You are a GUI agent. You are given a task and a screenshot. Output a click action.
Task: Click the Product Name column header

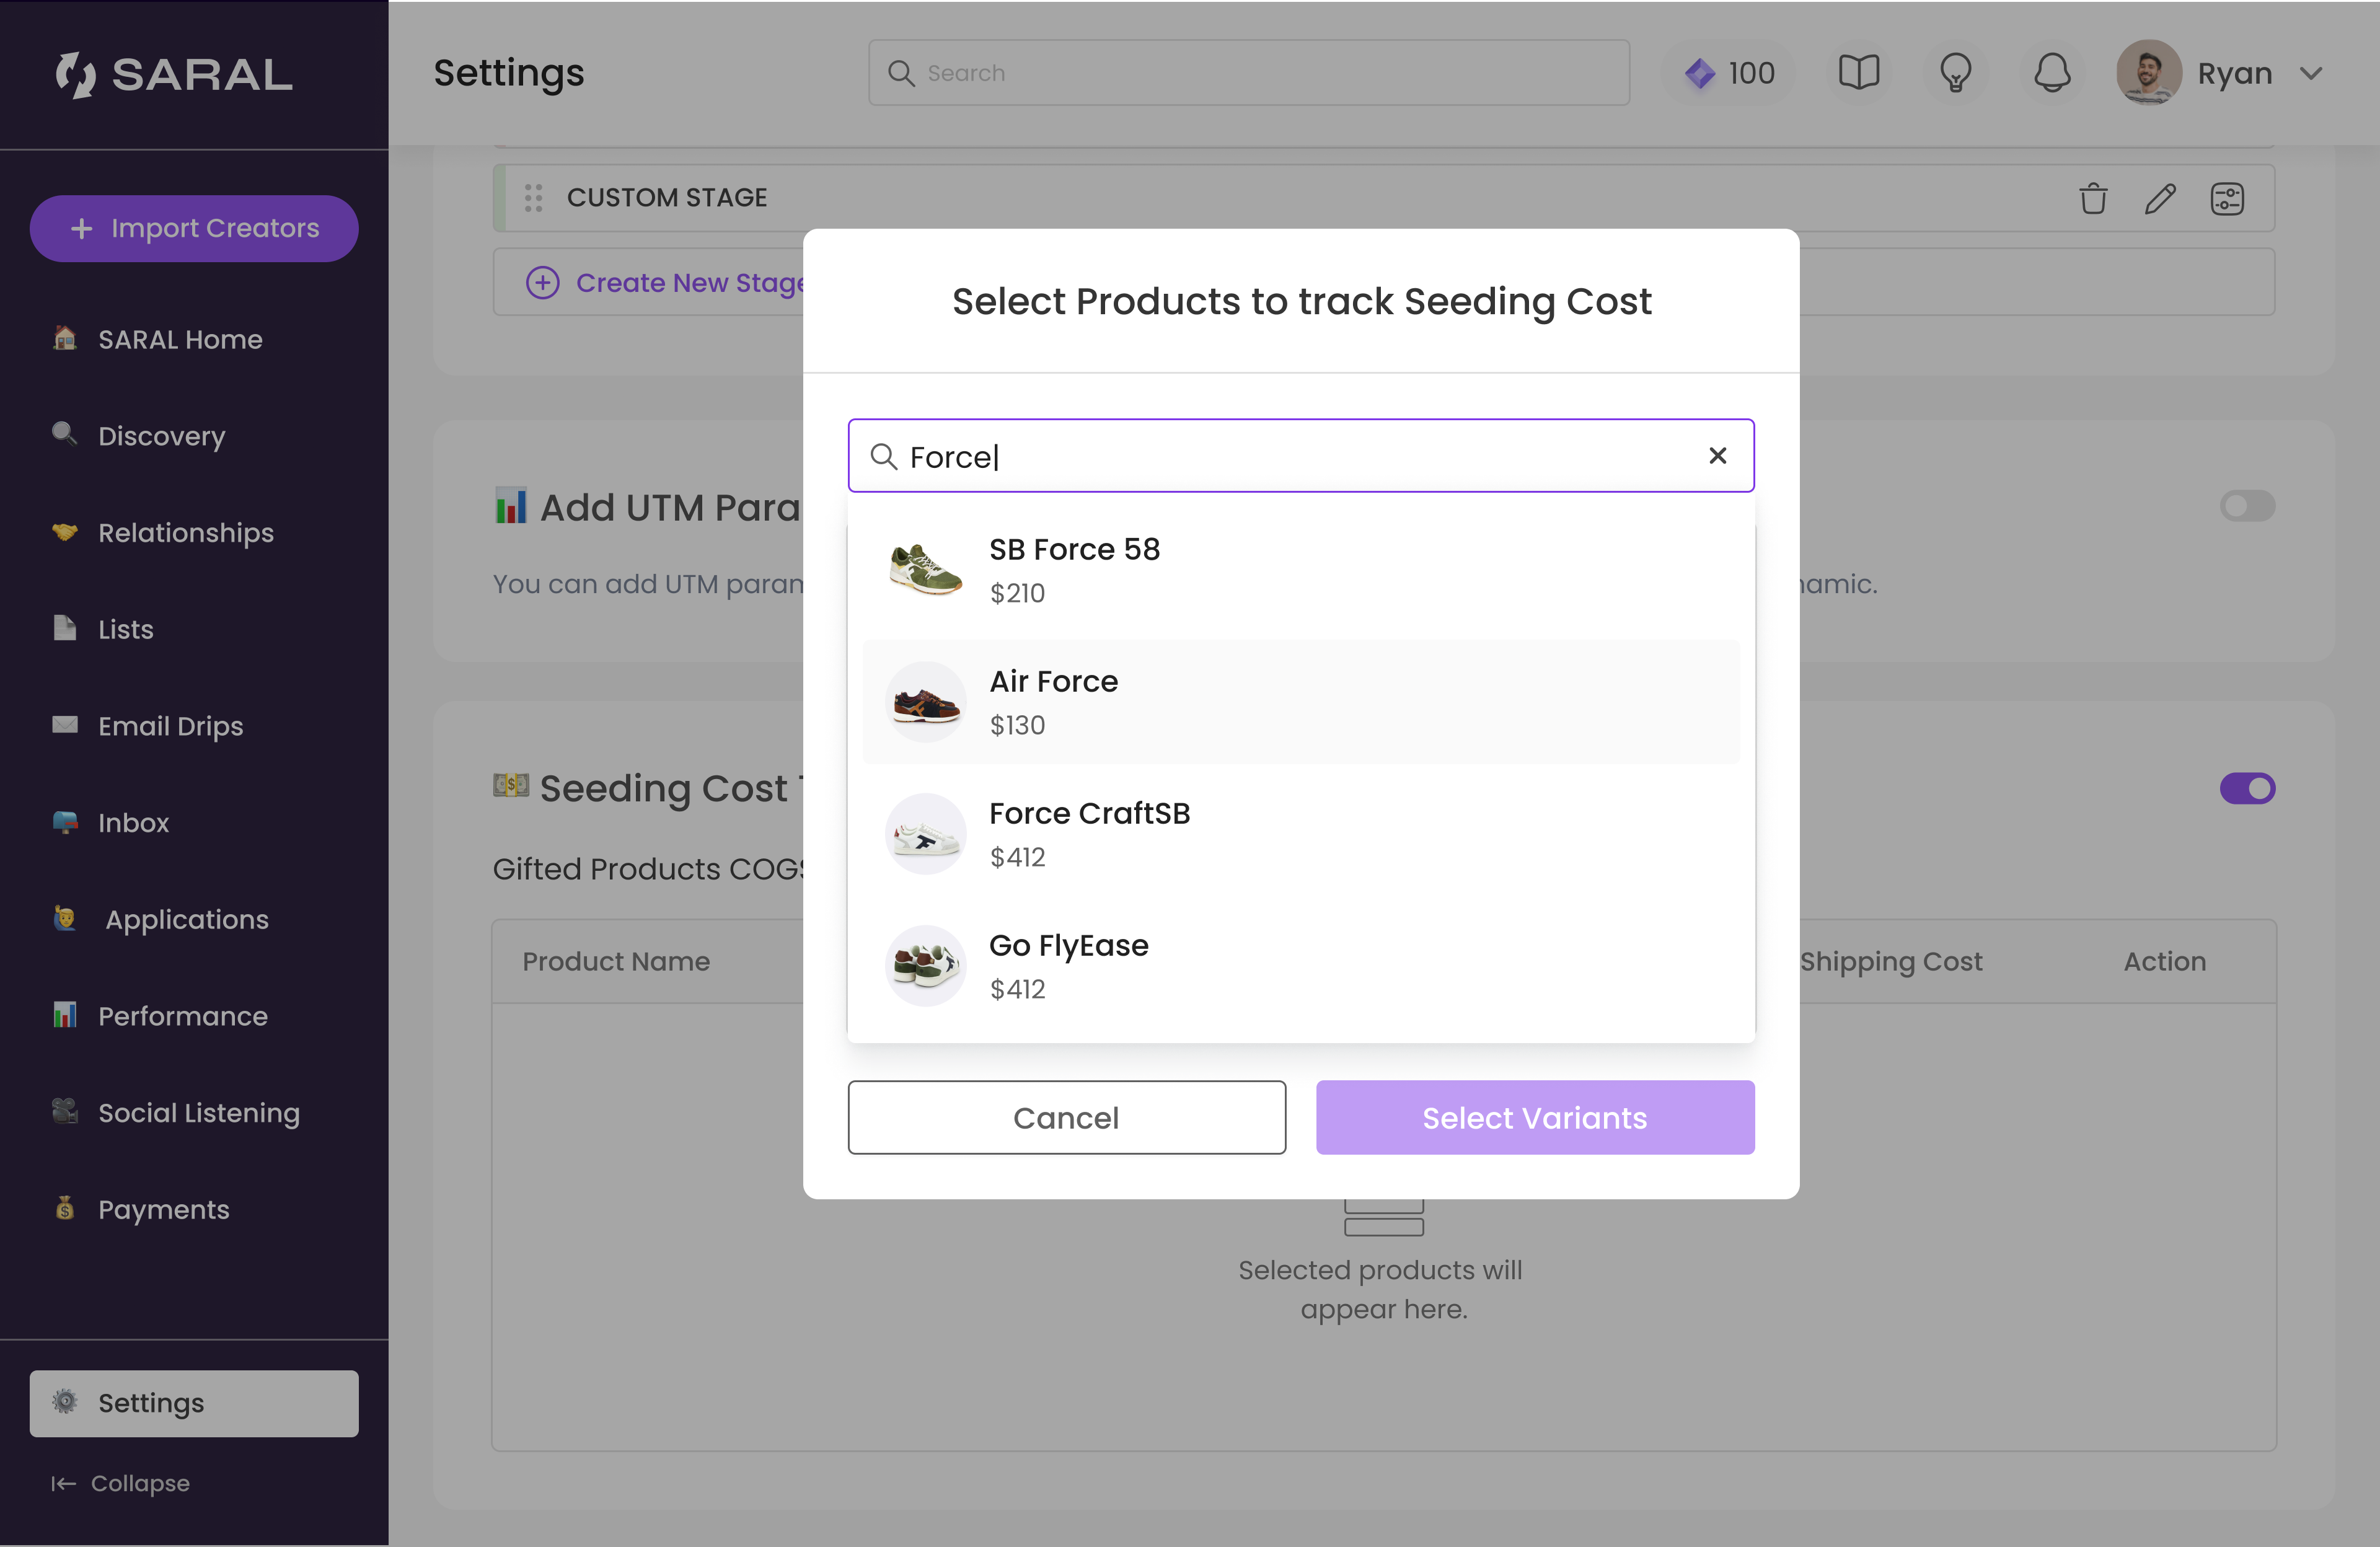coord(616,962)
